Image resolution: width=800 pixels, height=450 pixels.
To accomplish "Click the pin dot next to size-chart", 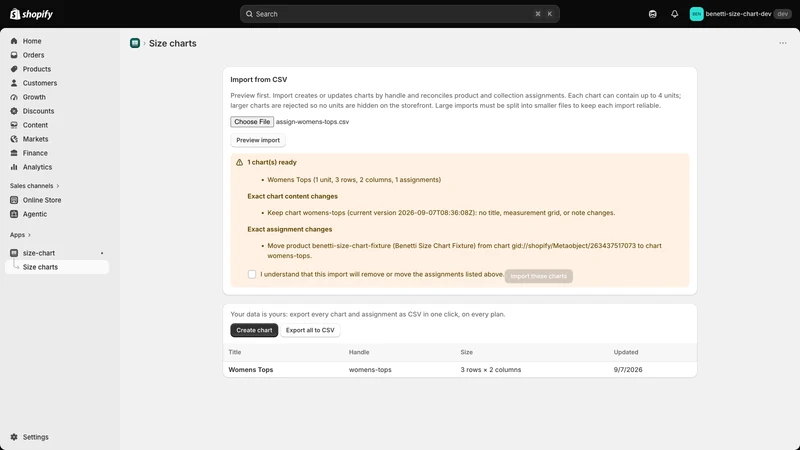I will pyautogui.click(x=102, y=253).
